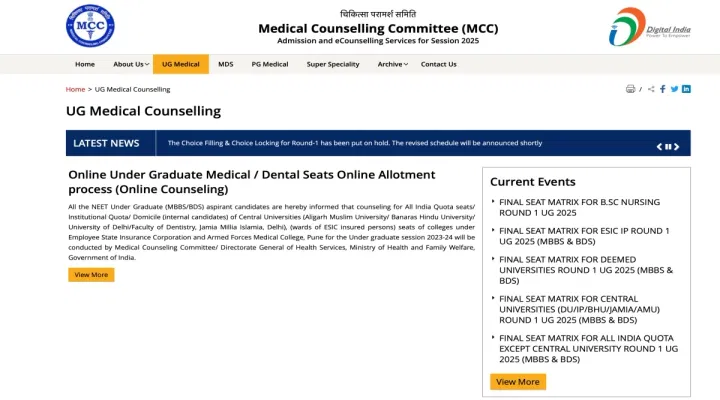Click Home link in breadcrumb
720x400 pixels.
(75, 89)
